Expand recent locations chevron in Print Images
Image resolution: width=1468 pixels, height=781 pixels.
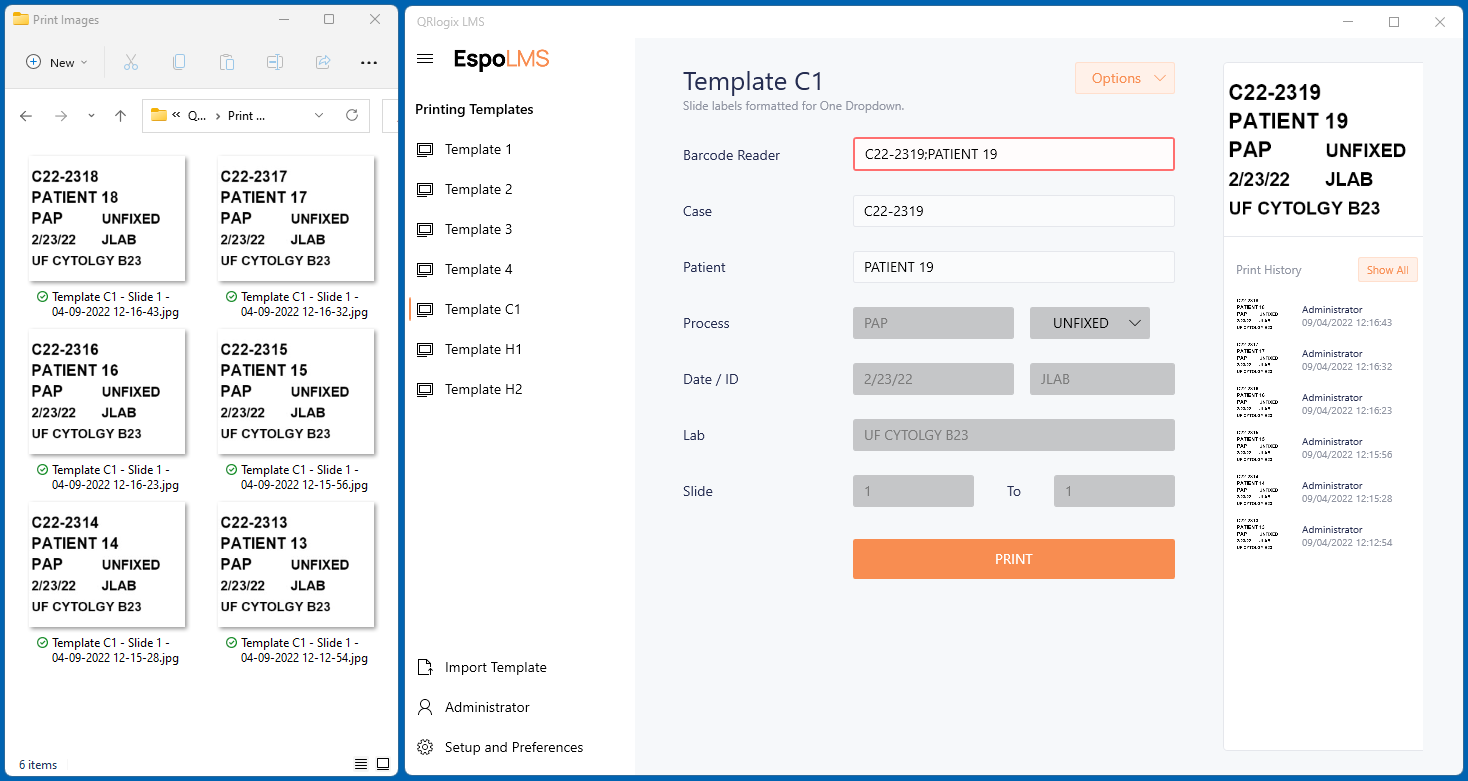coord(91,116)
